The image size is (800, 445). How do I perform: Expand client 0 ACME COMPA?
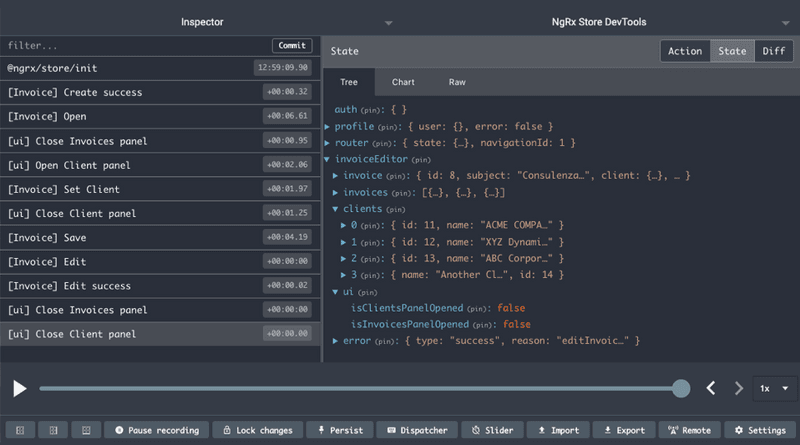pyautogui.click(x=343, y=225)
